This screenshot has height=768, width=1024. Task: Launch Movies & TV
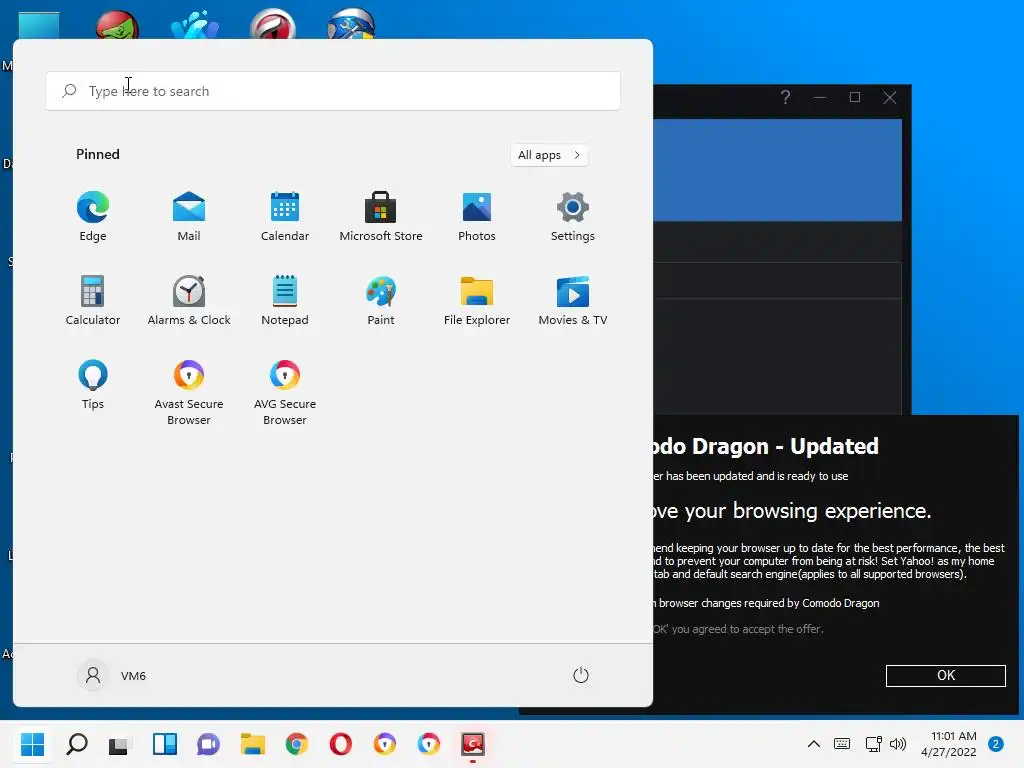[573, 300]
